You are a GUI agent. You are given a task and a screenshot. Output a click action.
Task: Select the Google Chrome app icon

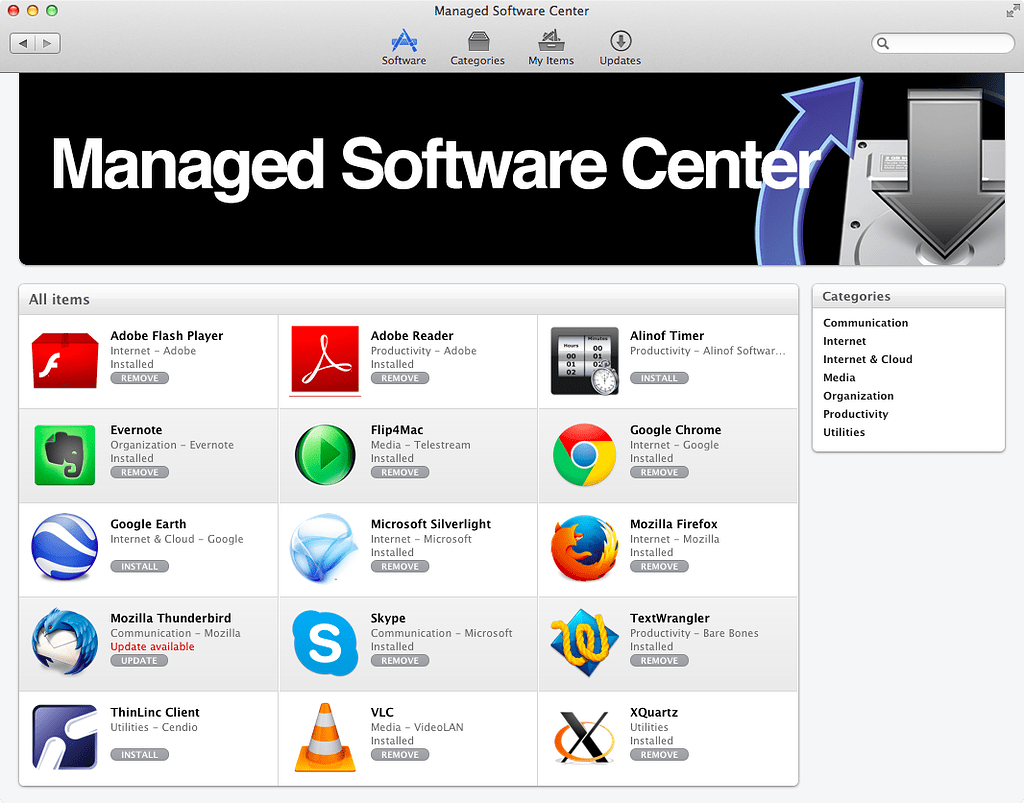point(584,455)
